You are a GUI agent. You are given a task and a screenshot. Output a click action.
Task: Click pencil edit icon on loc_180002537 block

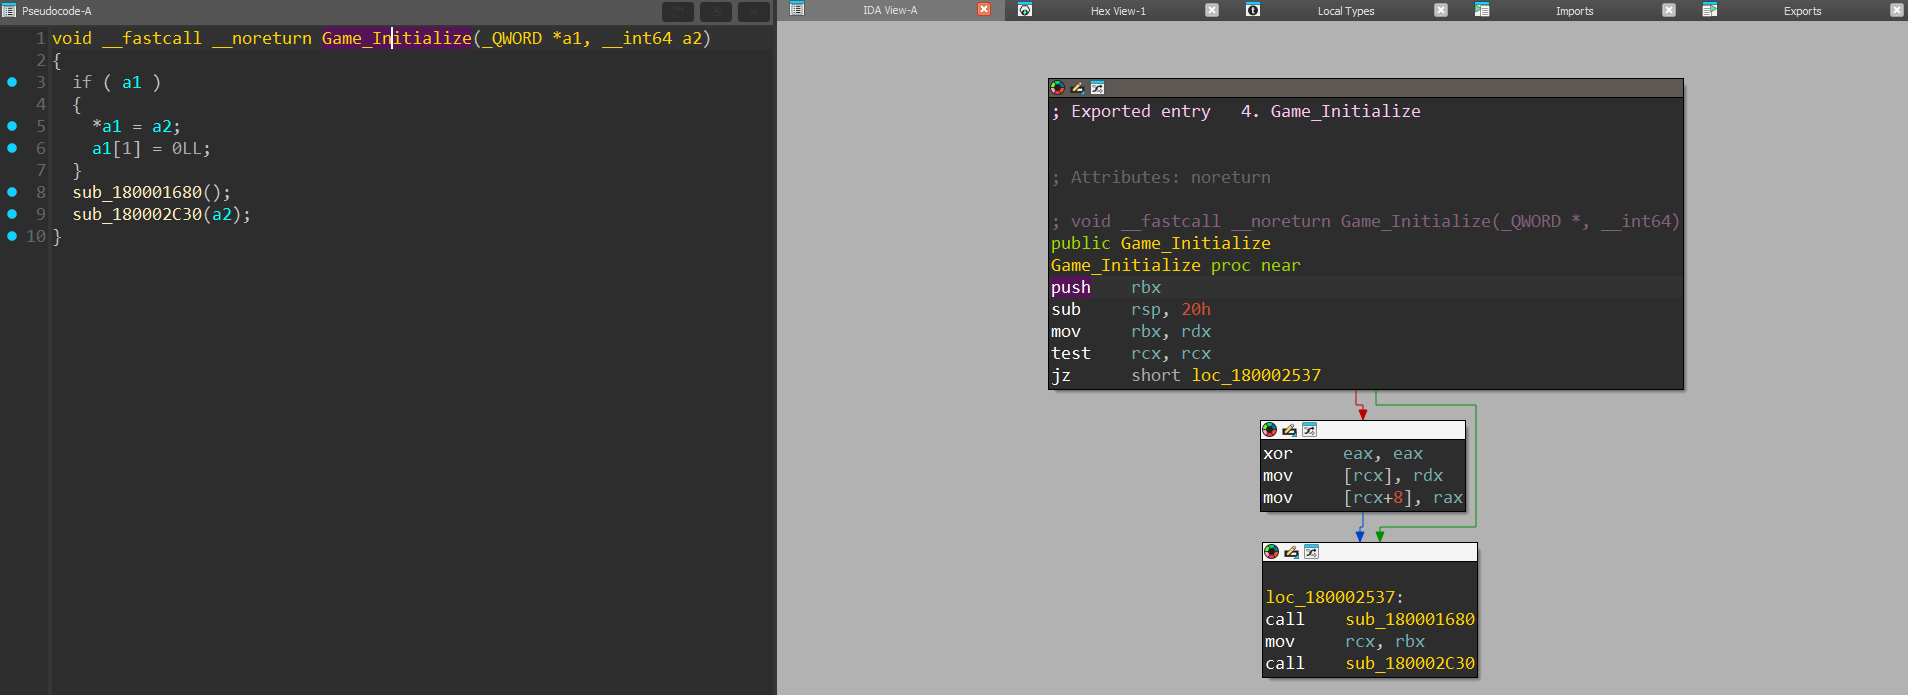coord(1291,552)
